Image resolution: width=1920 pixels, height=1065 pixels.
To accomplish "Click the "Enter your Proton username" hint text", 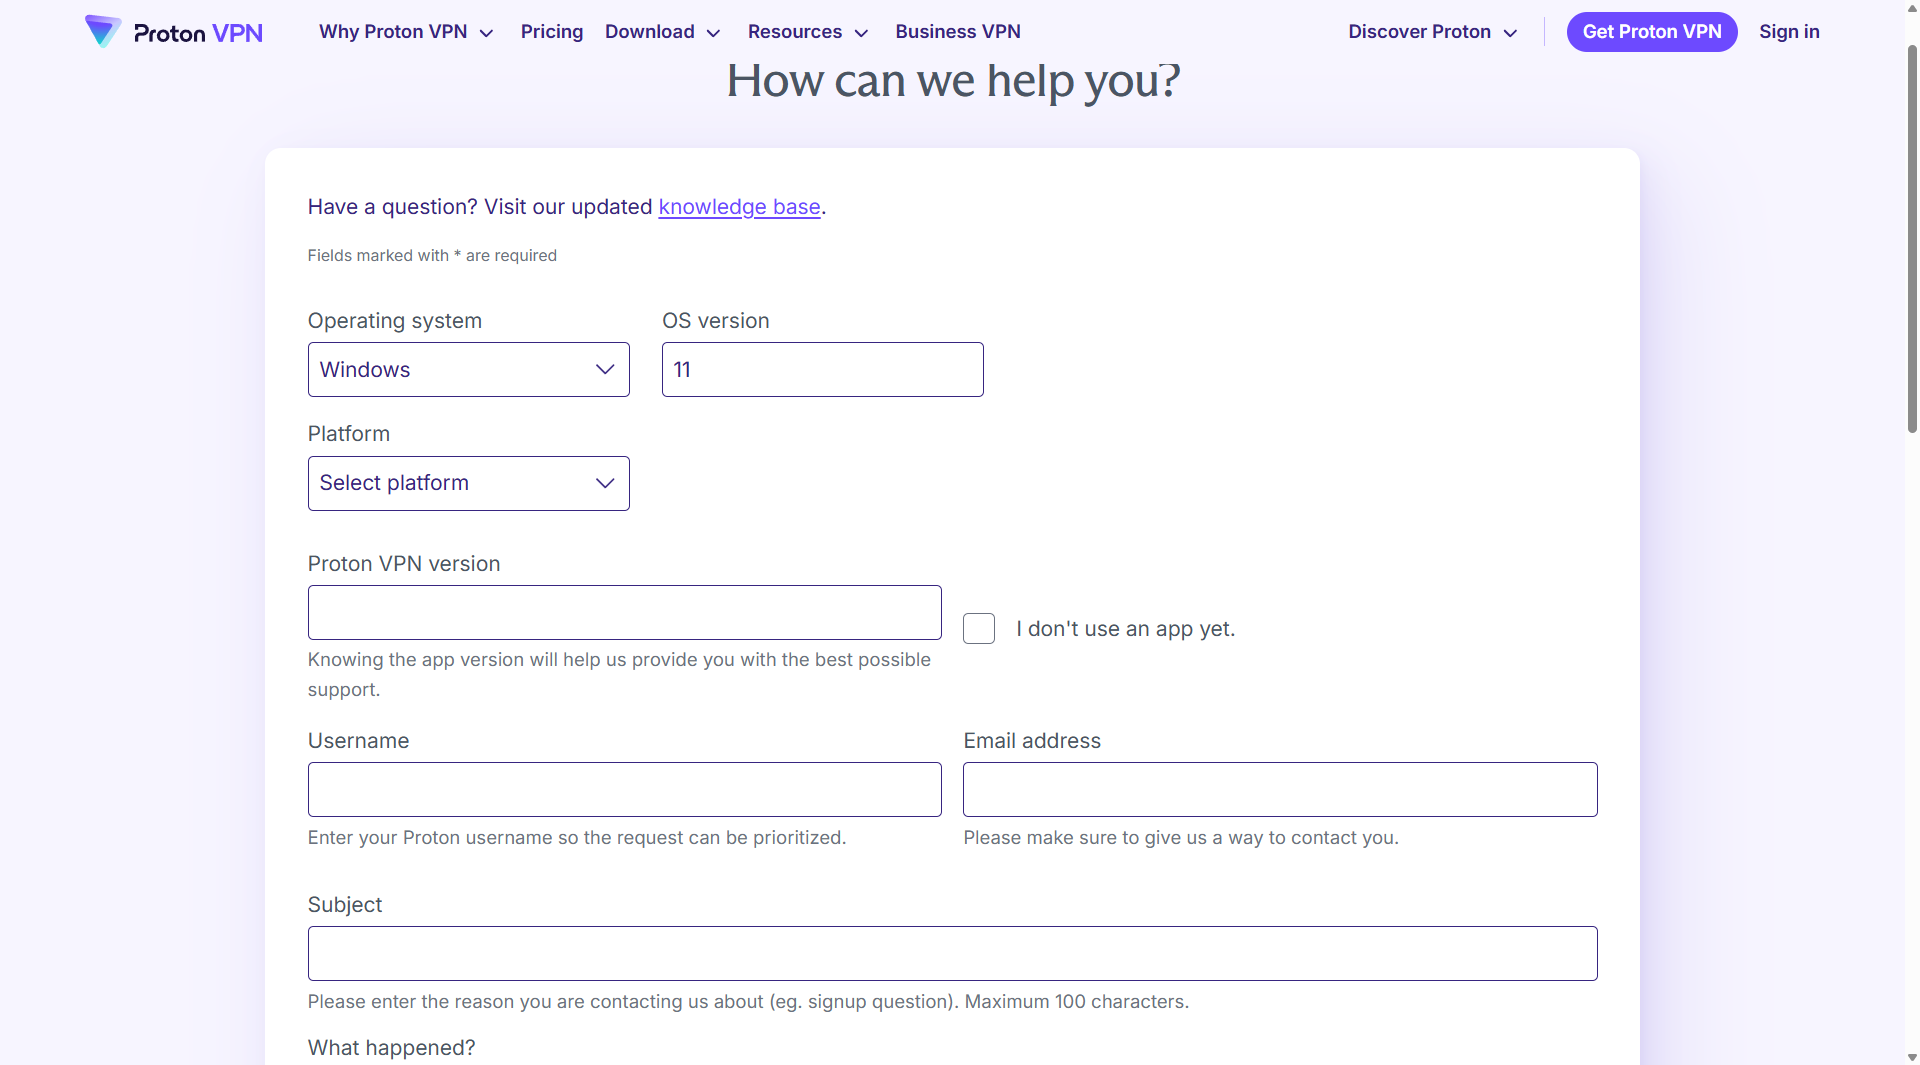I will [577, 838].
